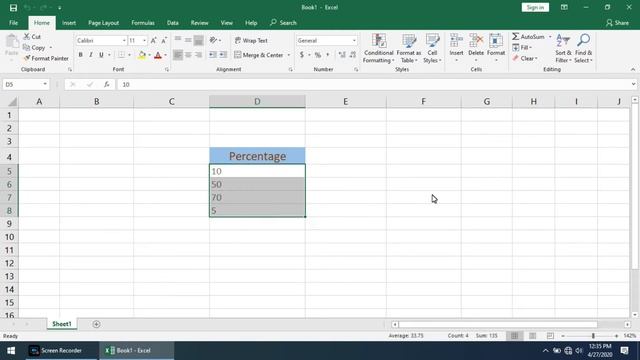Open Find & Select menu
This screenshot has height=360, width=640.
click(x=583, y=48)
